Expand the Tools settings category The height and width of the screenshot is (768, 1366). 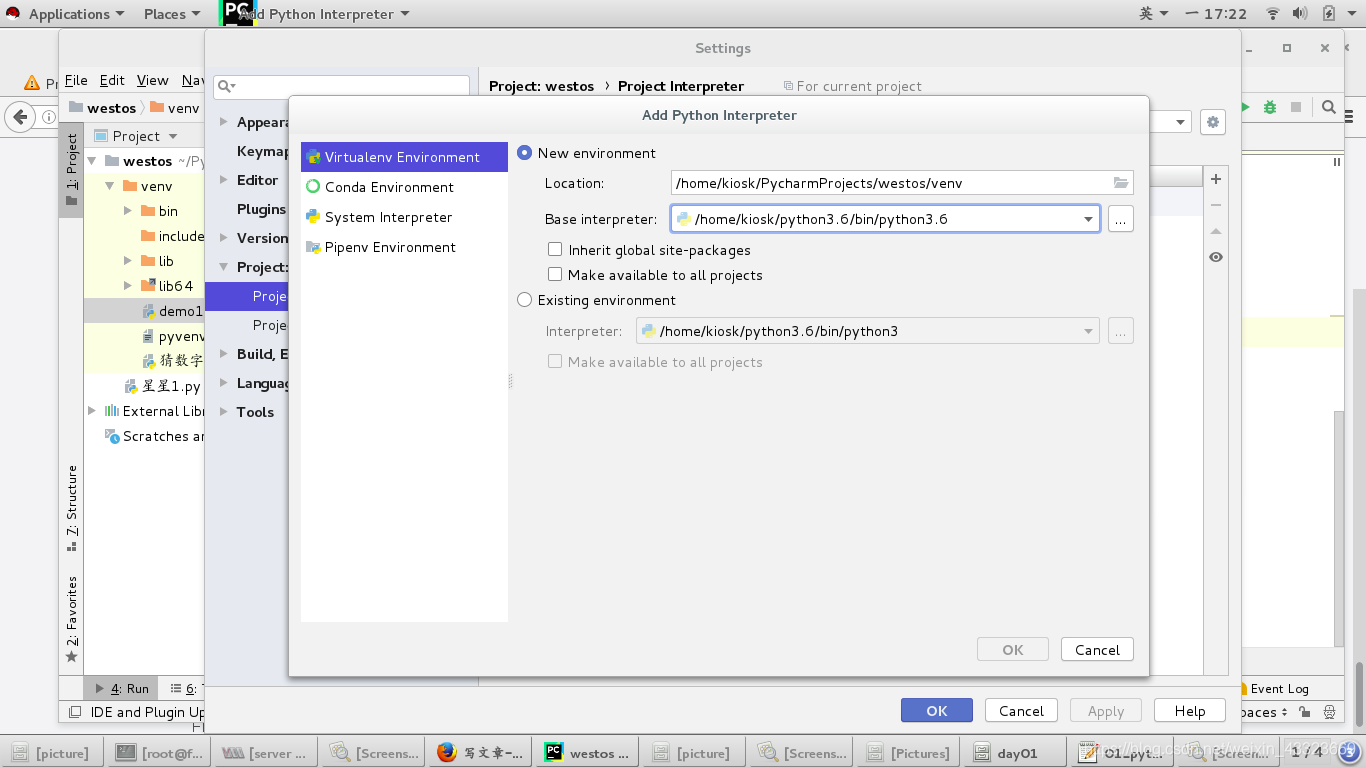224,412
